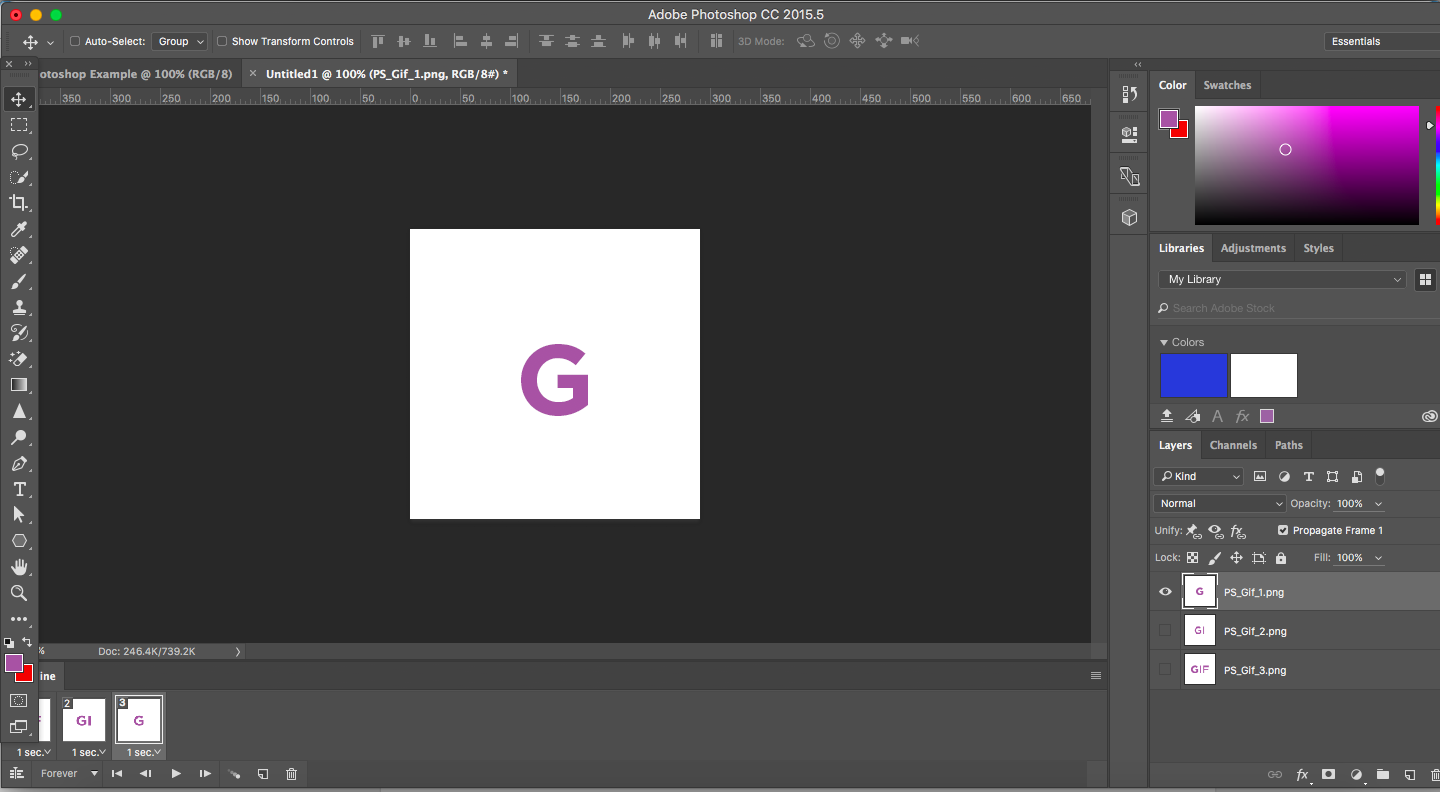Select the Move tool
Viewport: 1440px width, 792px height.
(19, 99)
